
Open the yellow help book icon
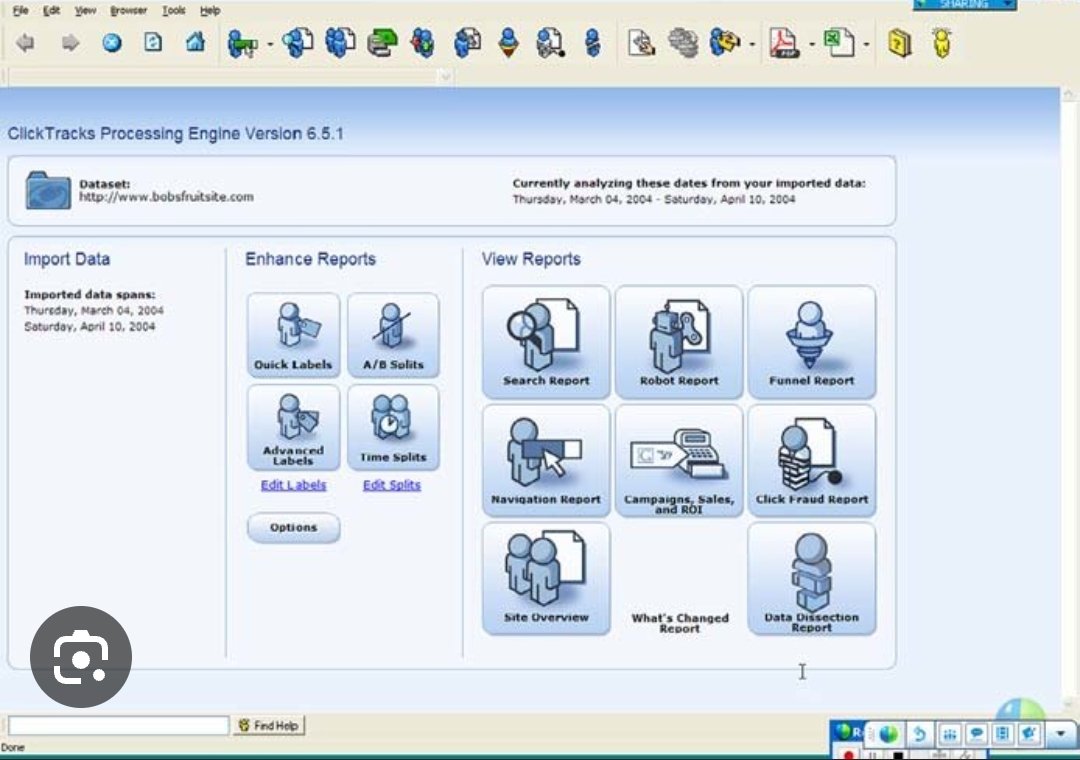(x=899, y=43)
